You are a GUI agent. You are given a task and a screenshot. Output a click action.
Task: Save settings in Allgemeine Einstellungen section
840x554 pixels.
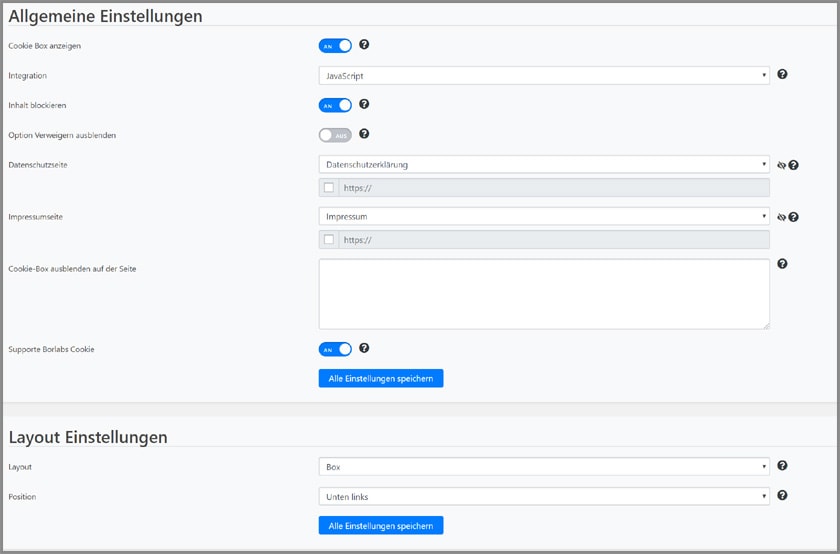[x=380, y=378]
